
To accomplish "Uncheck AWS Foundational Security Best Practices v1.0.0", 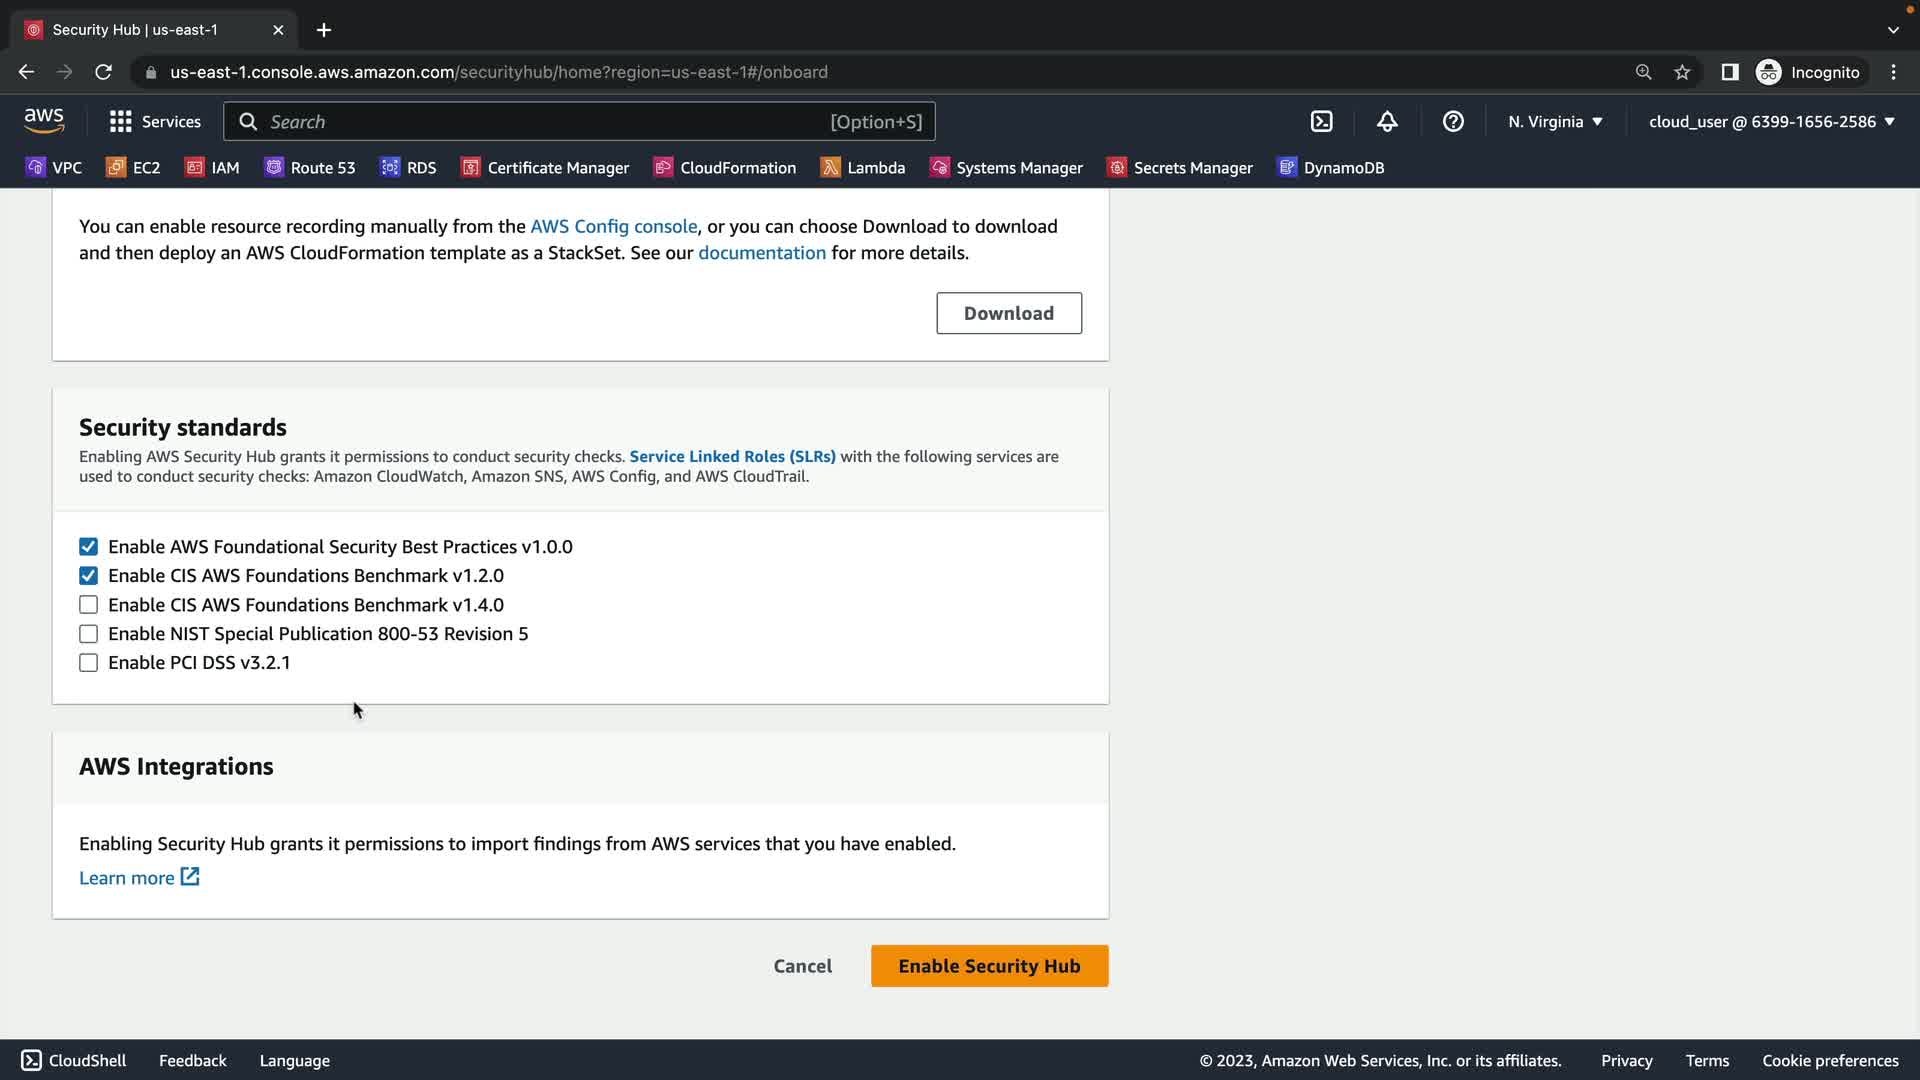I will tap(89, 547).
